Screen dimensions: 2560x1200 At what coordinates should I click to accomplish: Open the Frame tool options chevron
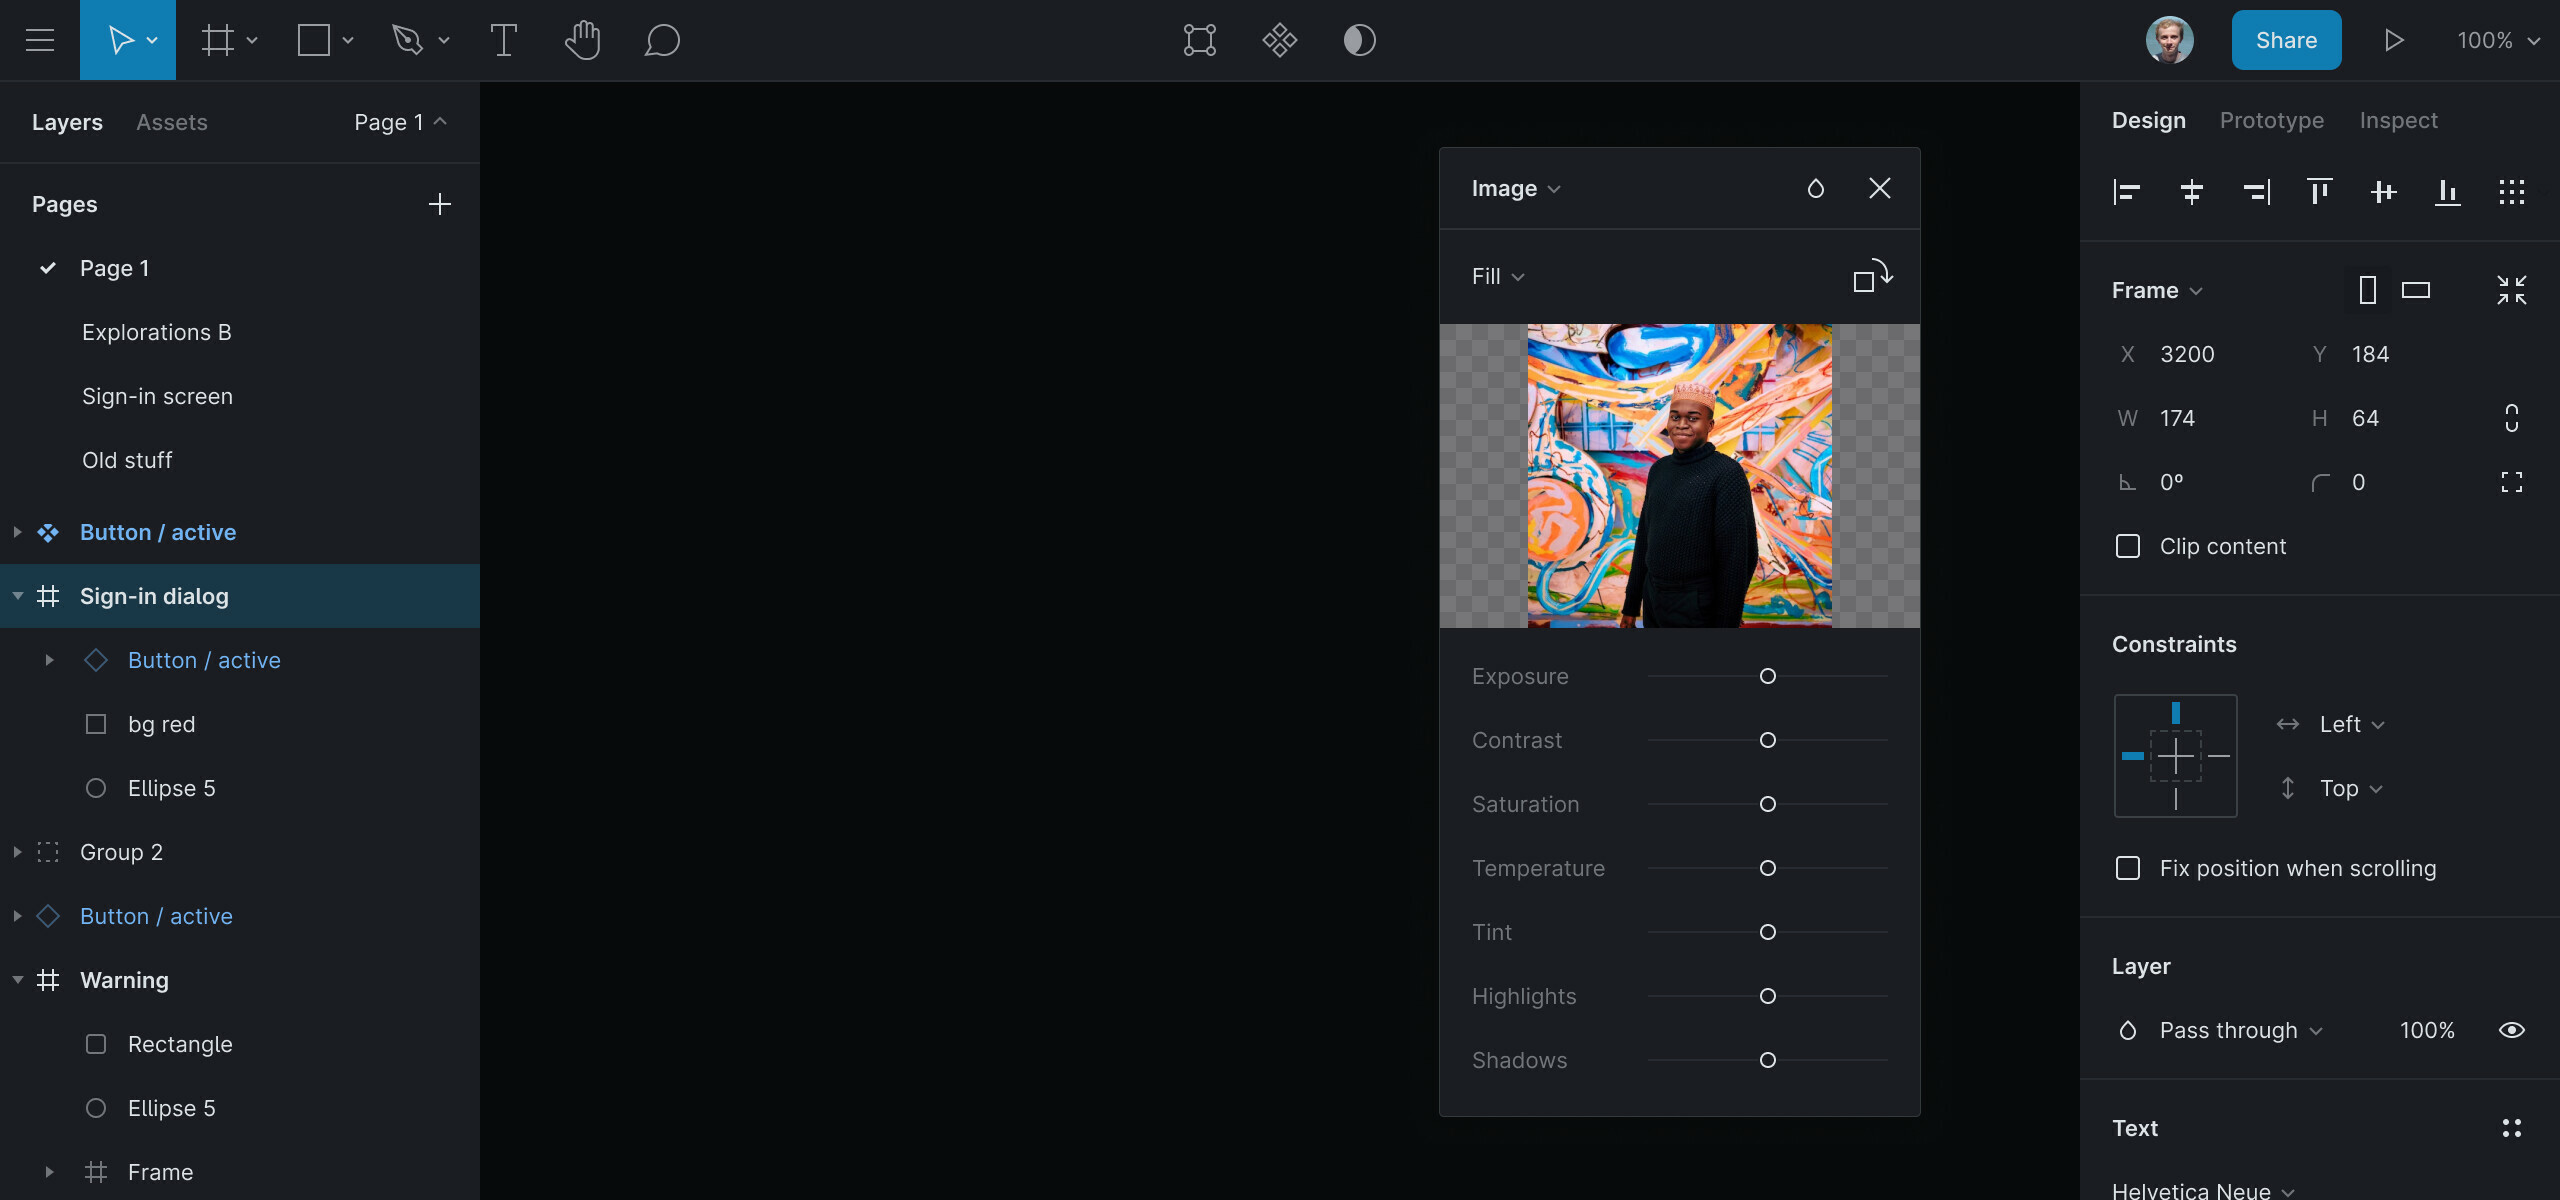pyautogui.click(x=252, y=40)
